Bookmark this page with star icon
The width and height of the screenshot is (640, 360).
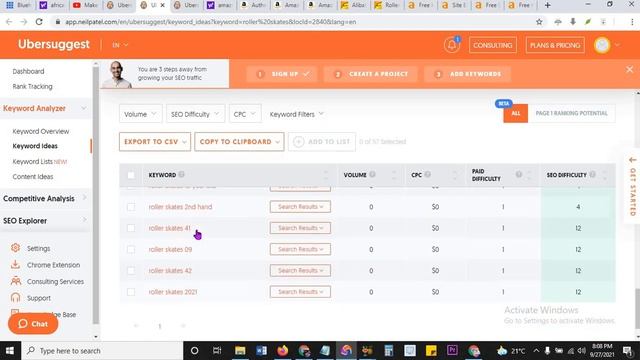pos(539,22)
